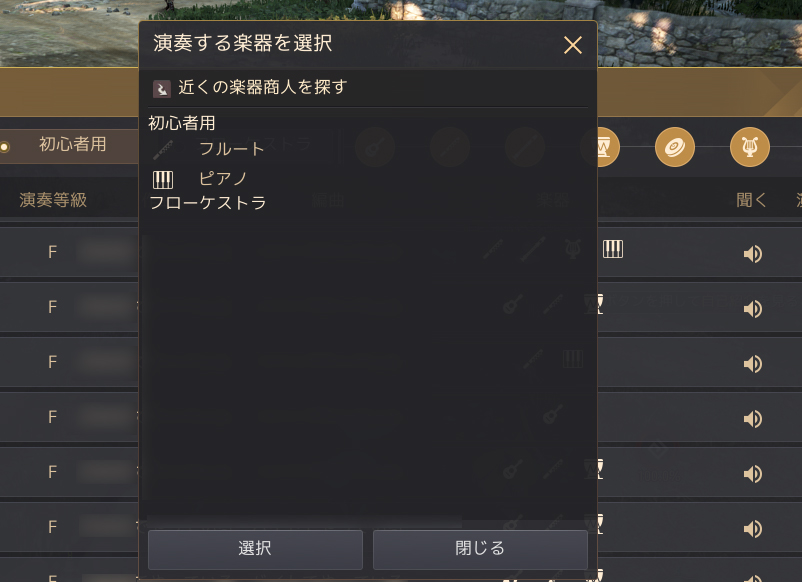
Task: Click the harp instrument filter icon
Action: coord(749,147)
